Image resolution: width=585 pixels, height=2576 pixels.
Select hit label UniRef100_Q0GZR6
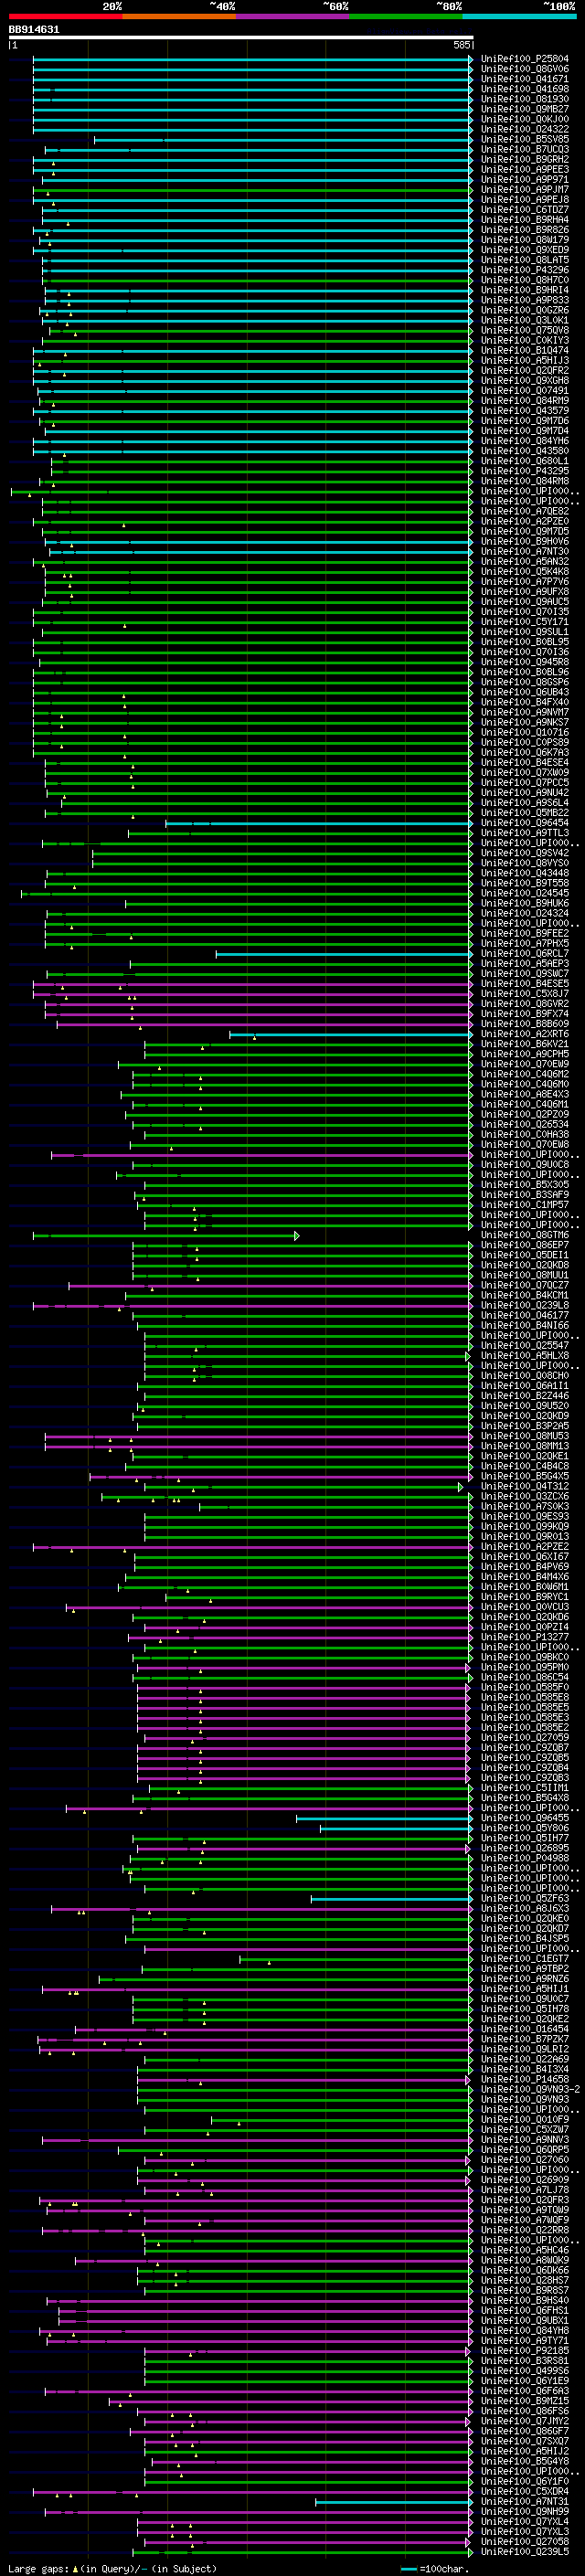click(525, 310)
